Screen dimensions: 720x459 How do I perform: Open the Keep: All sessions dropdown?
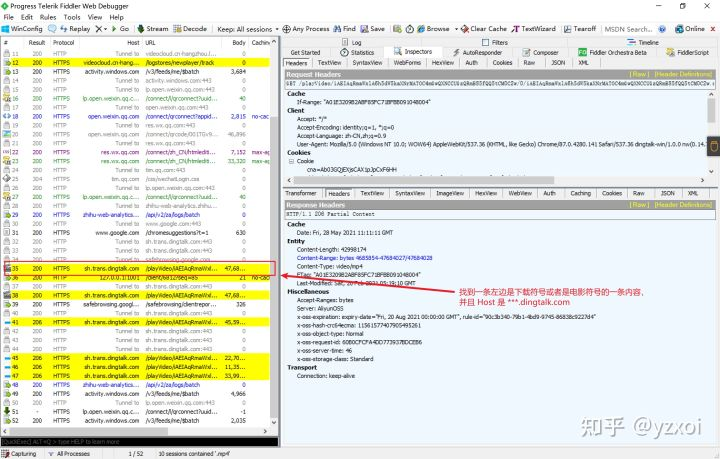coord(248,29)
